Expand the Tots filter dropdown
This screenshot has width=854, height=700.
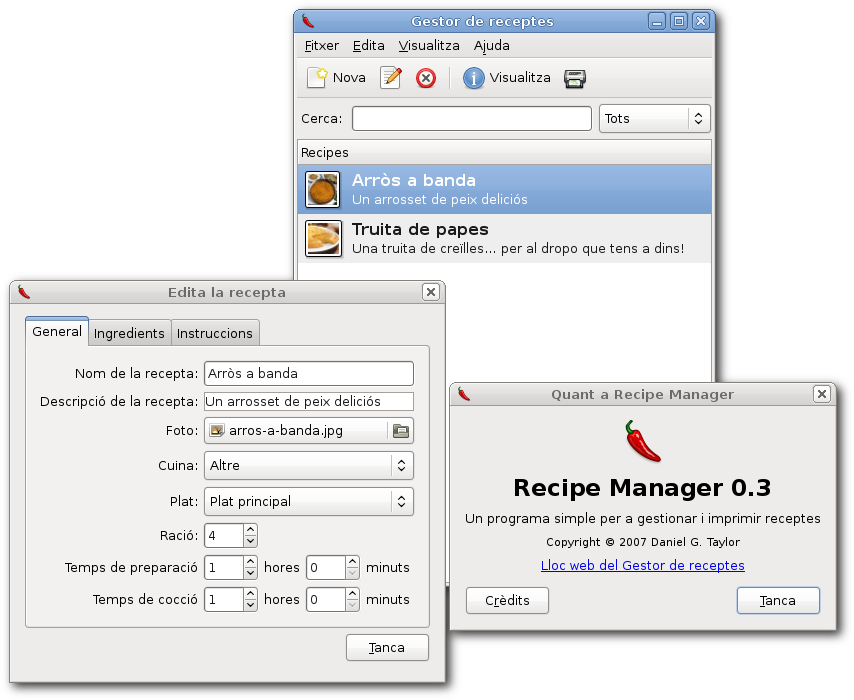pos(655,118)
